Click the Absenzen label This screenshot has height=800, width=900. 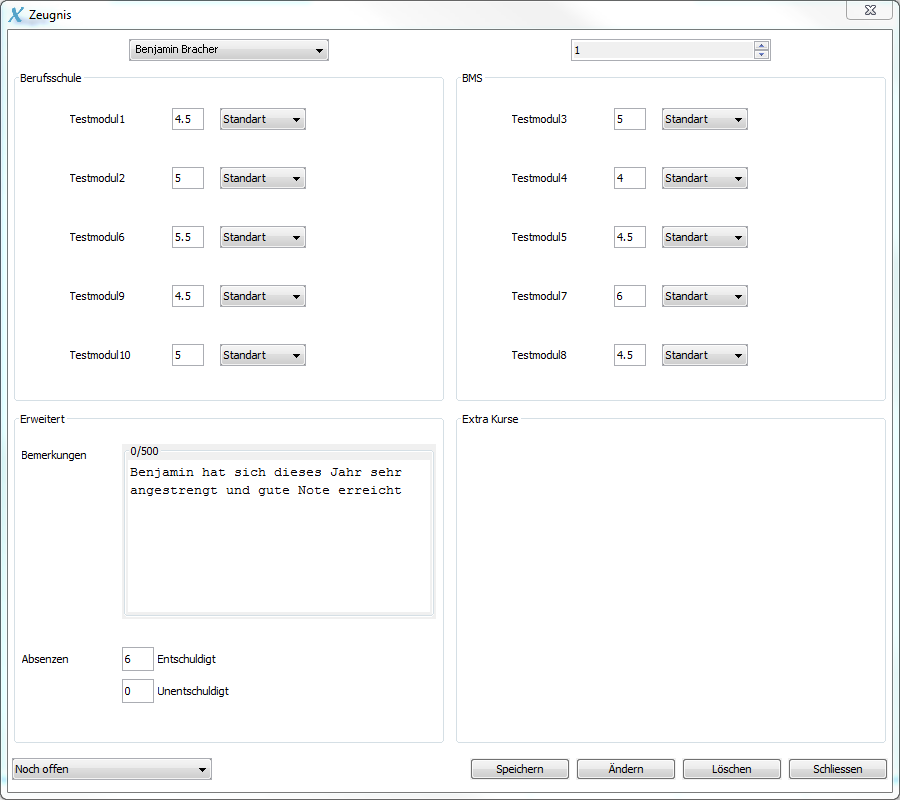click(45, 659)
